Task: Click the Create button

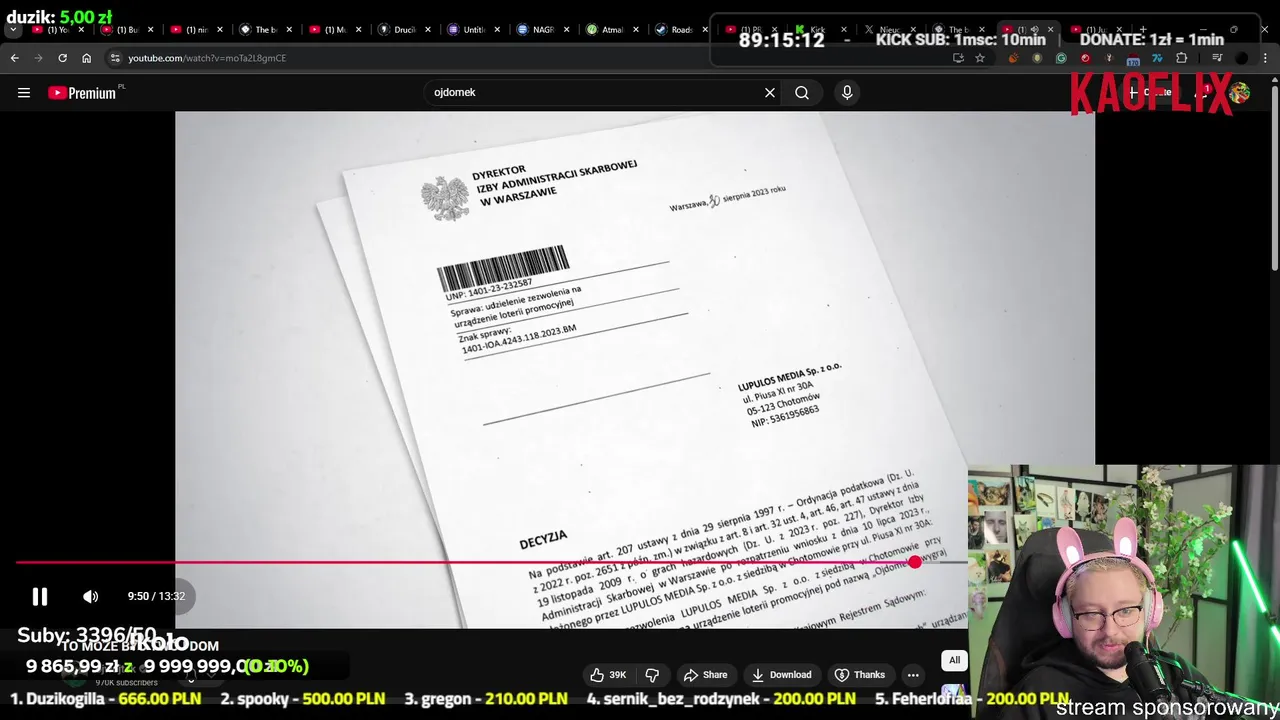Action: click(1151, 92)
